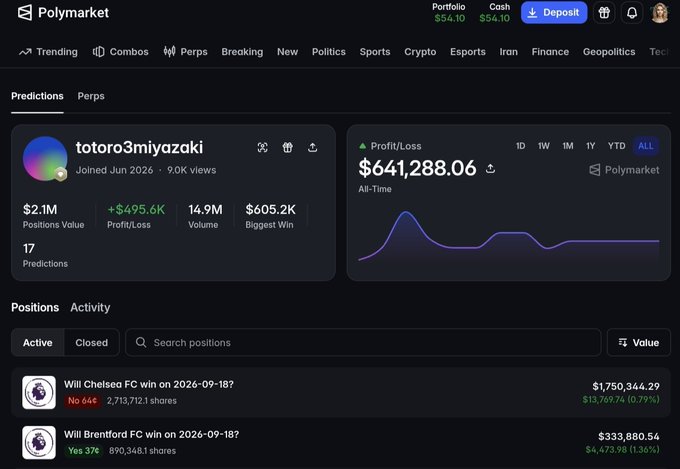
Task: Open the Politics category
Action: (329, 52)
